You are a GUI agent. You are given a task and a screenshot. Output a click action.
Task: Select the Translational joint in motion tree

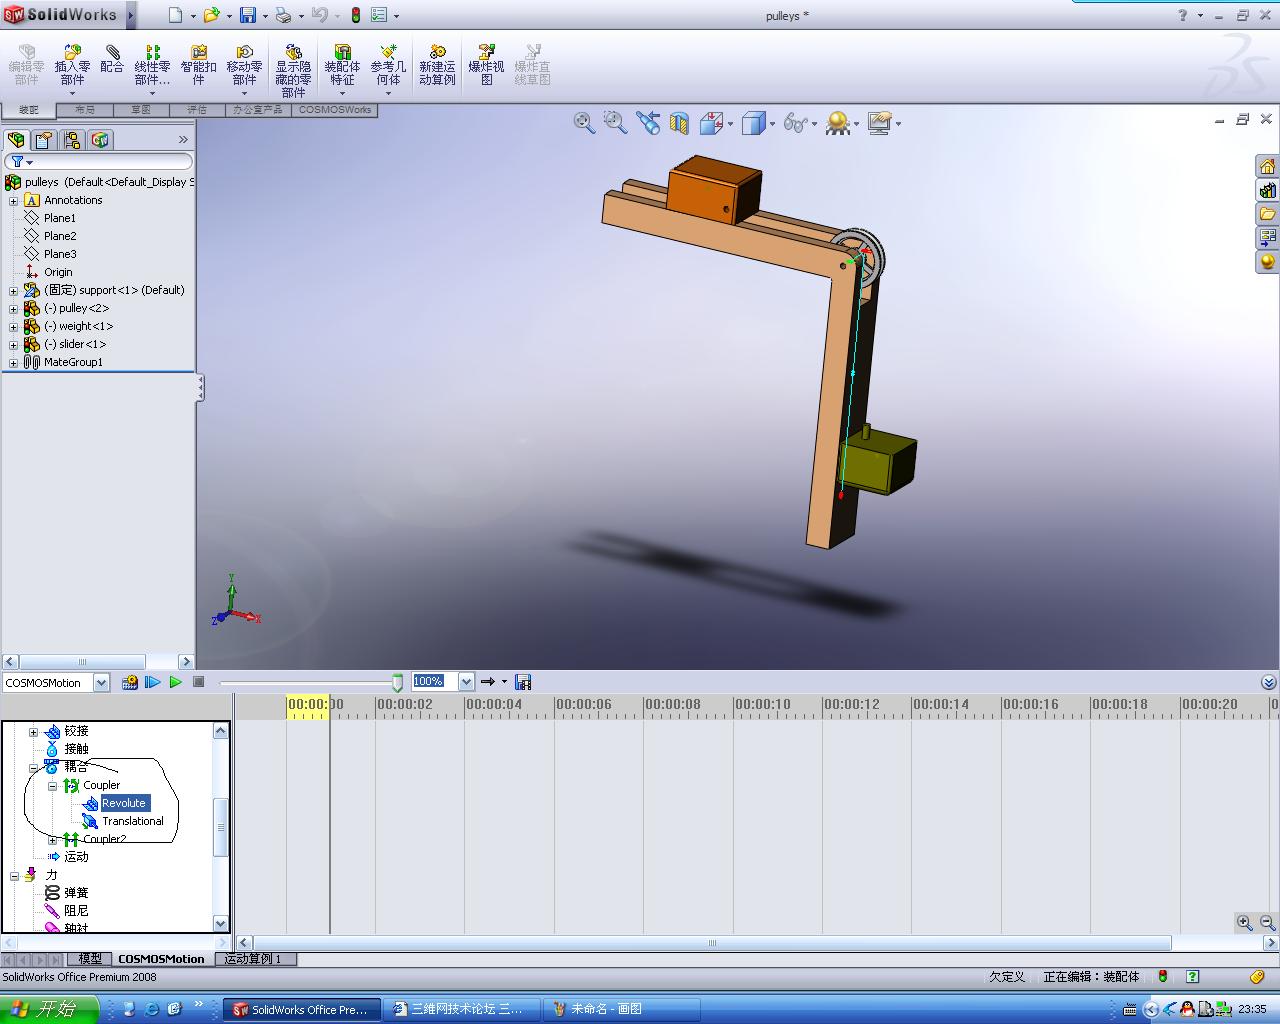coord(132,821)
